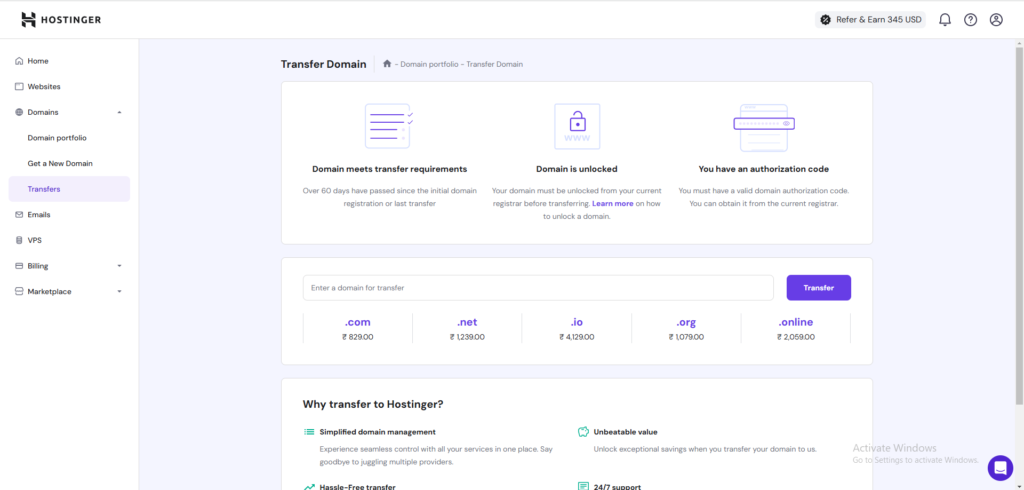1024x490 pixels.
Task: Open Domain portfolio in the sidebar
Action: 57,138
